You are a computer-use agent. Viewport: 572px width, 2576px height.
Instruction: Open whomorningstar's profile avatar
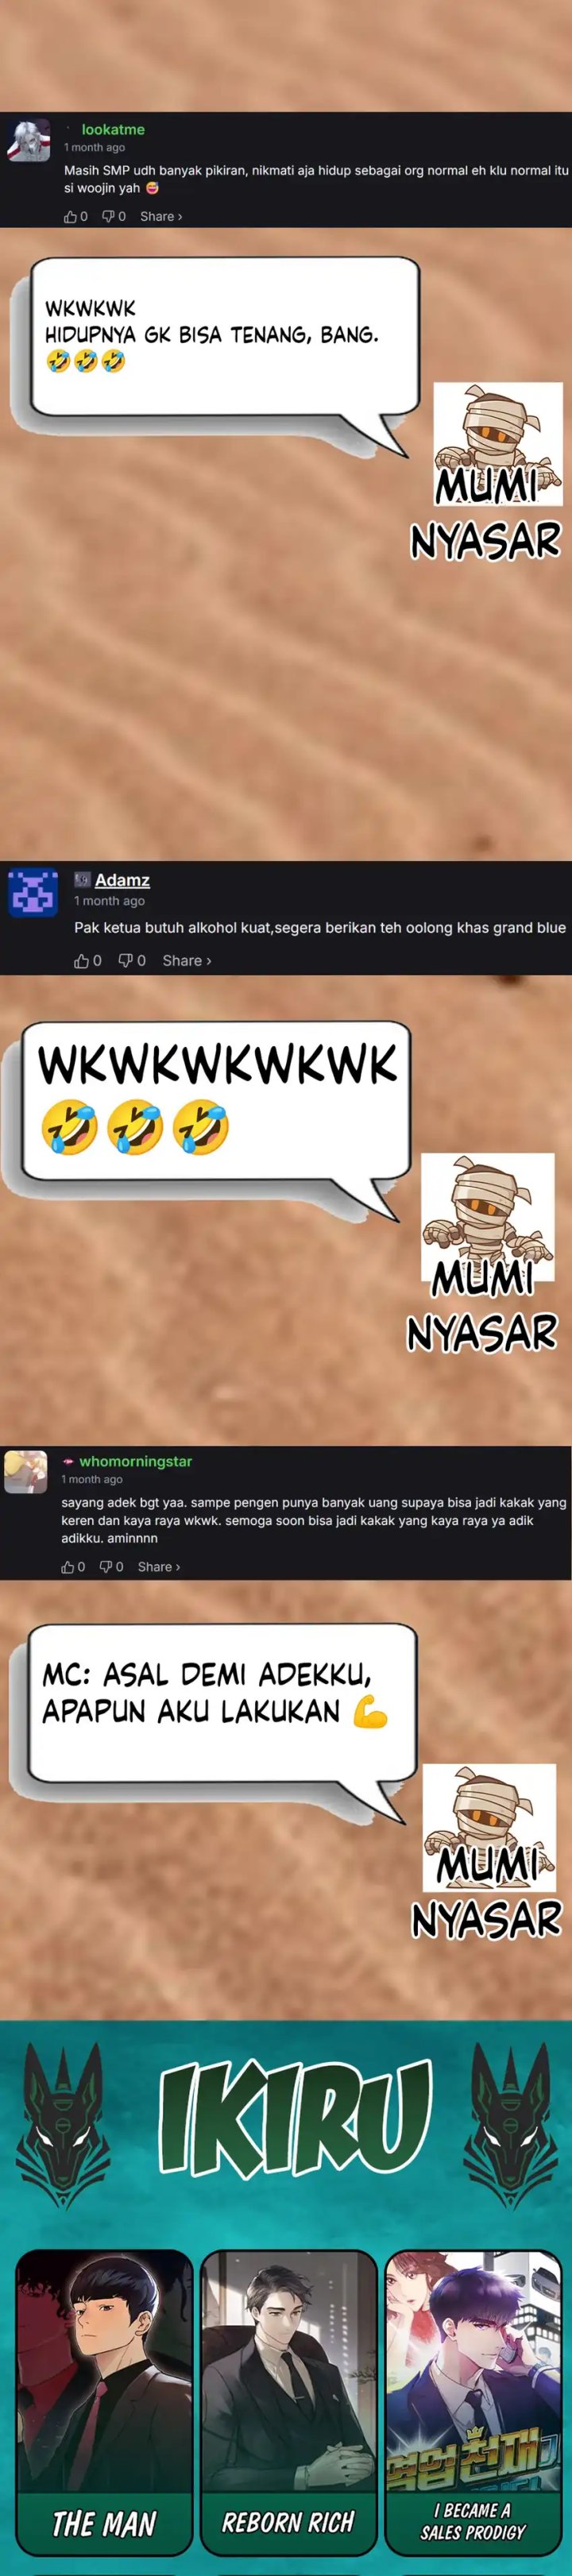click(x=26, y=1472)
